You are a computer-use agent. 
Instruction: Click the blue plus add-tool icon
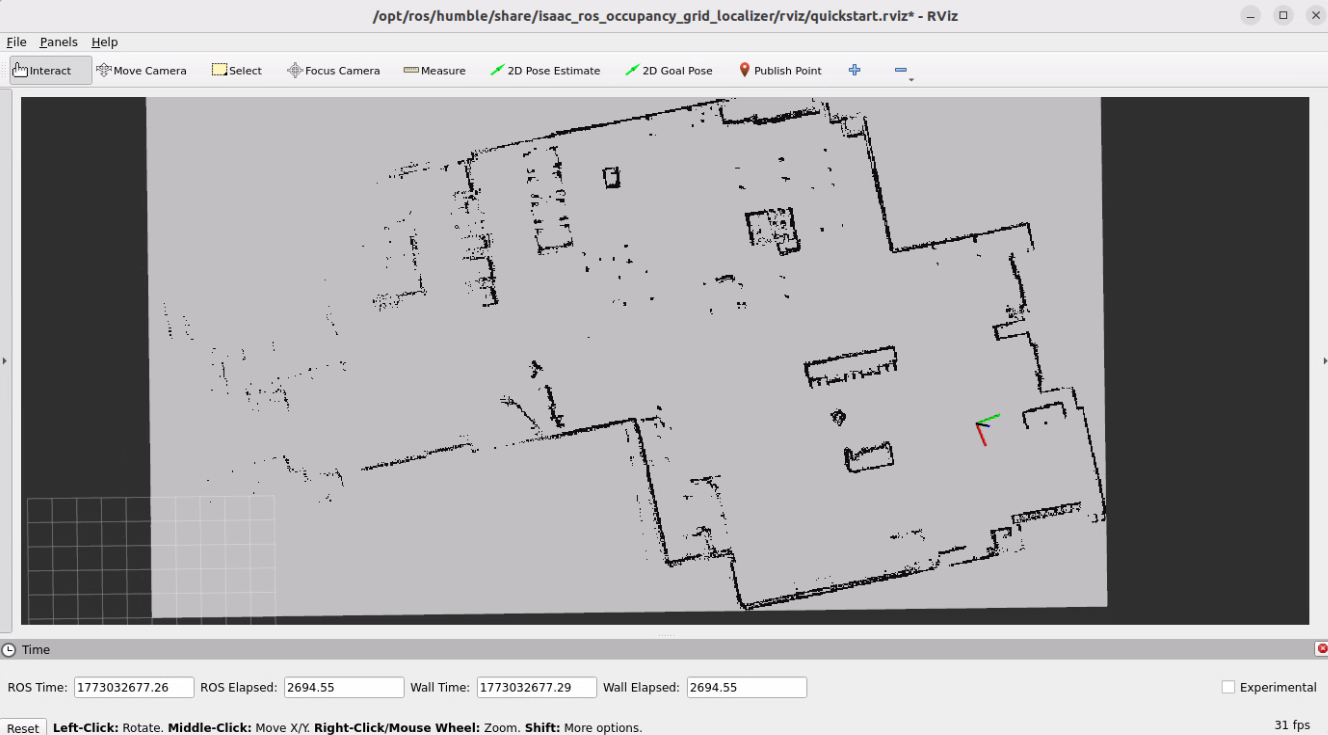(854, 70)
